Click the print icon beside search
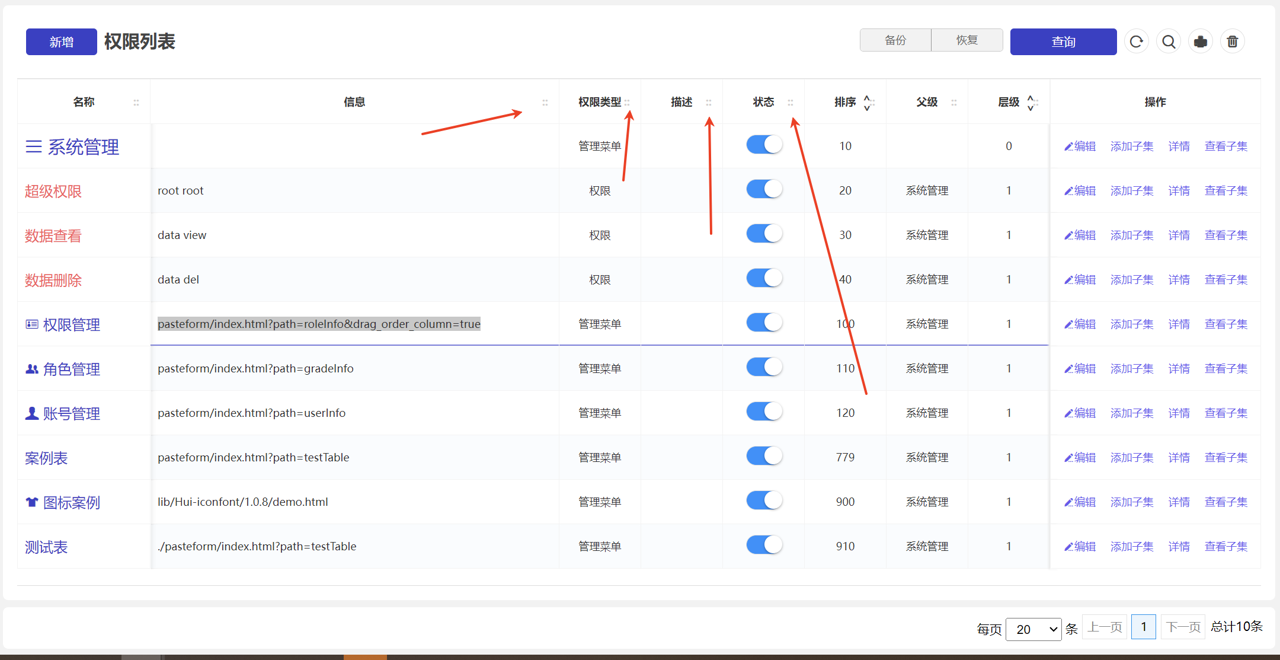 point(1200,42)
